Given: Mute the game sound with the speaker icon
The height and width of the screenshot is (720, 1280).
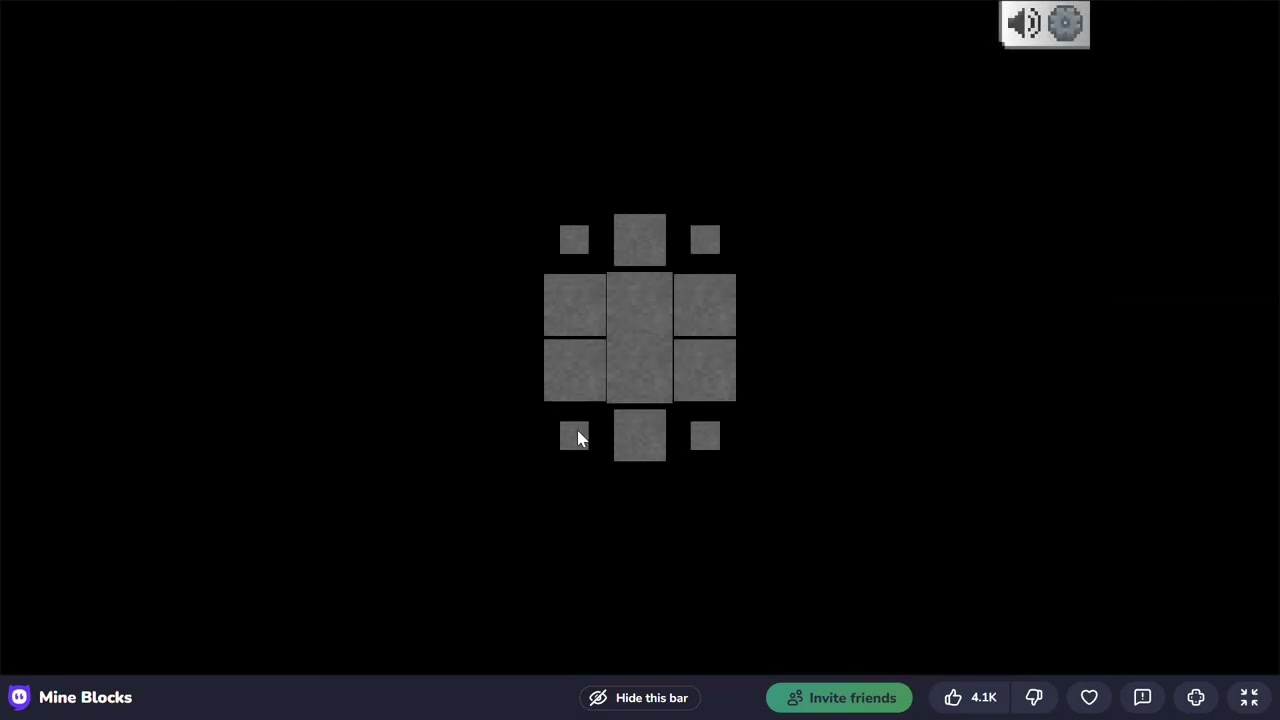Looking at the screenshot, I should coord(1024,23).
